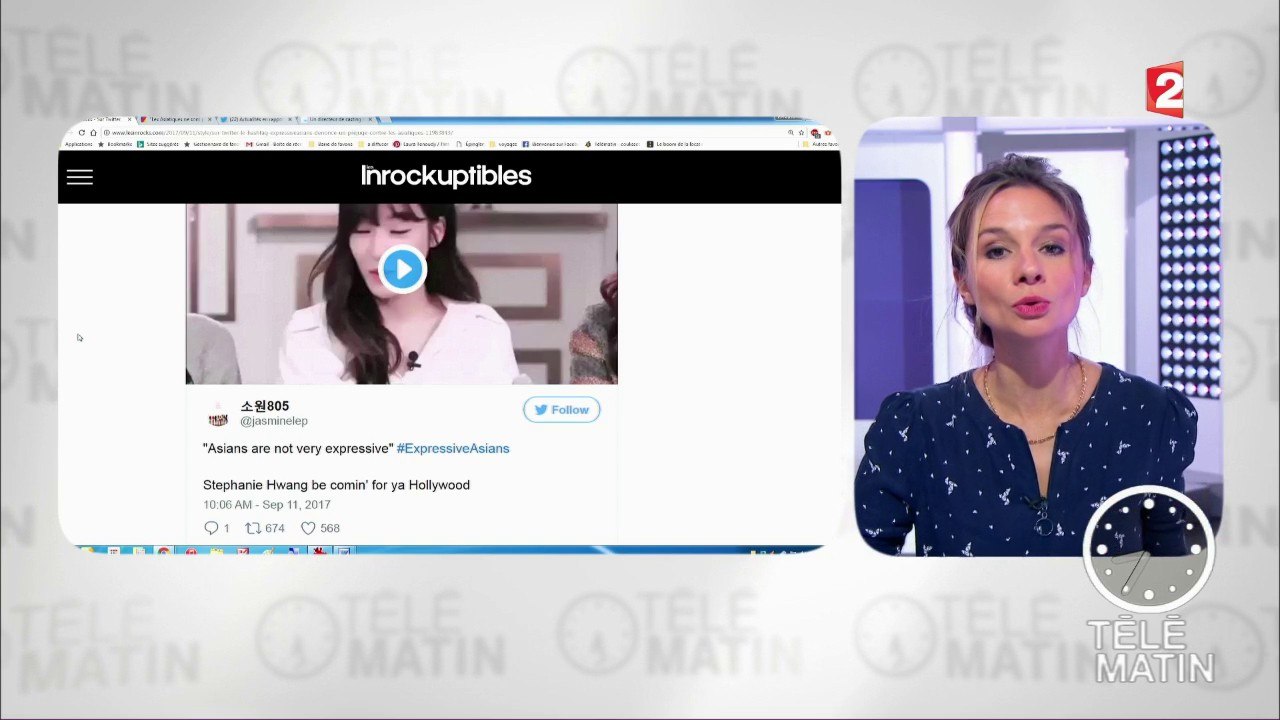Like the tweet with heart icon
1280x720 pixels.
tap(308, 528)
